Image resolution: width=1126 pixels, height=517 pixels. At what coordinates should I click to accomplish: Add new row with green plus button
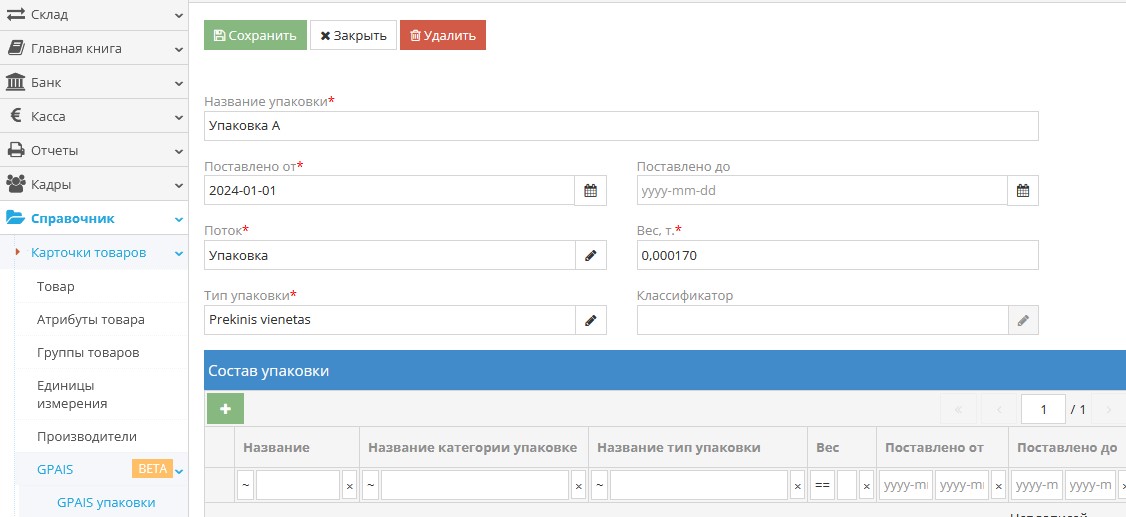point(225,408)
